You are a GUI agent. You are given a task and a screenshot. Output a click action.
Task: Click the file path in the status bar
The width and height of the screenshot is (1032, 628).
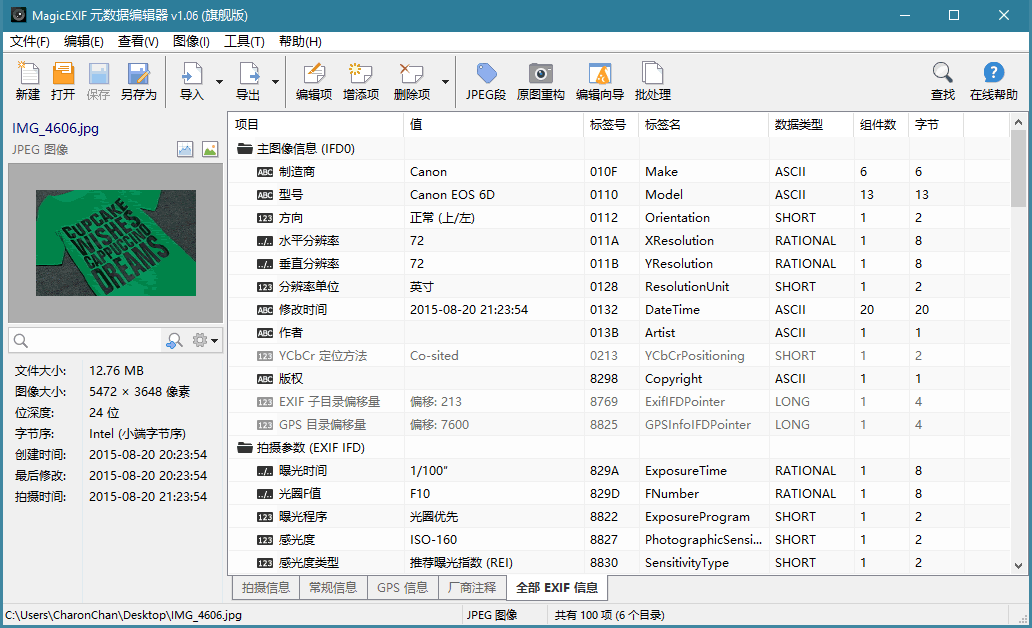pos(124,615)
